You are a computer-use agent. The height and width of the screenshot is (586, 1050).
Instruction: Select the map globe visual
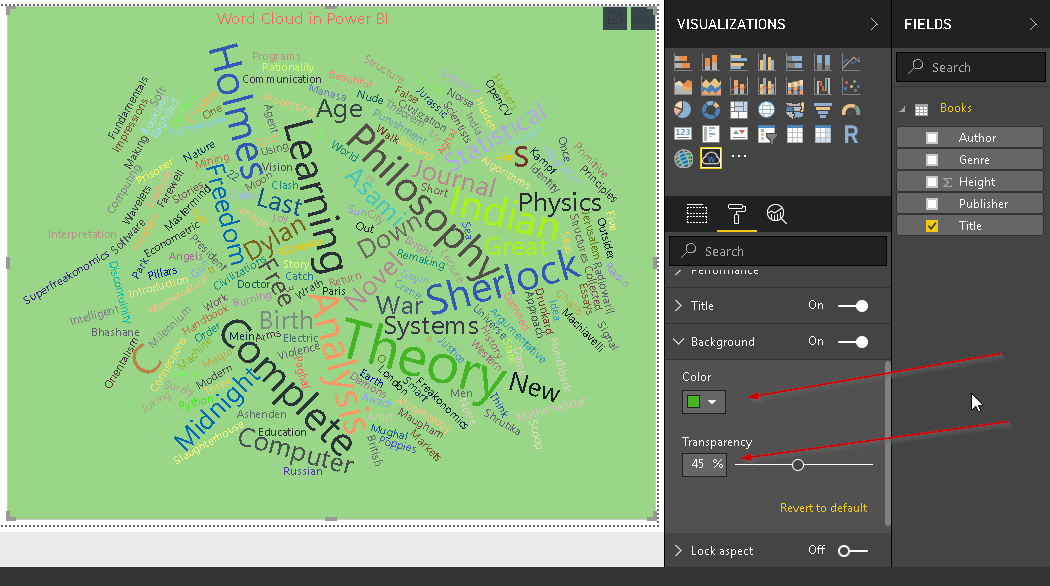767,110
